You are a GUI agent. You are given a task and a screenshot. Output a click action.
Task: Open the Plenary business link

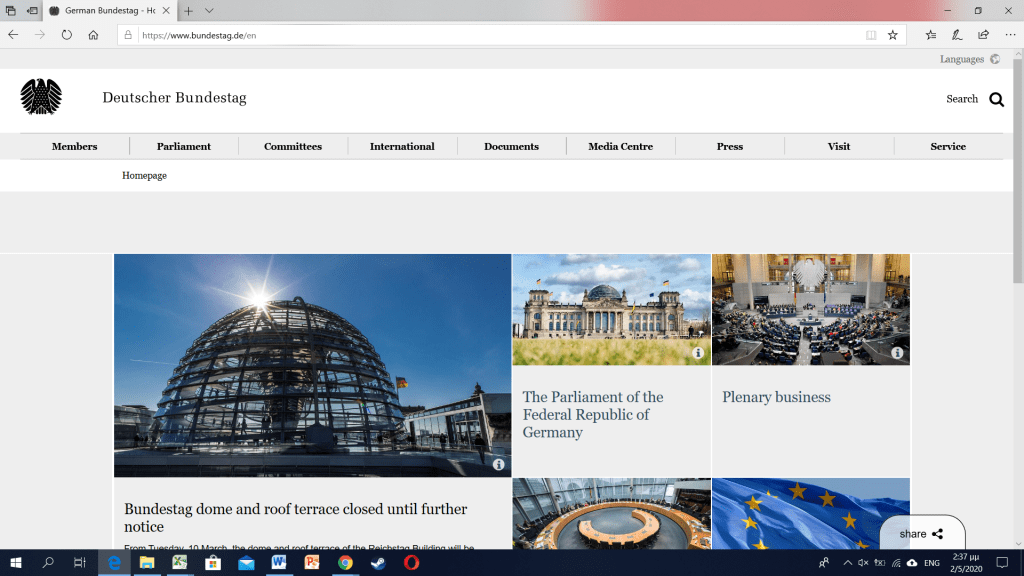pyautogui.click(x=776, y=397)
